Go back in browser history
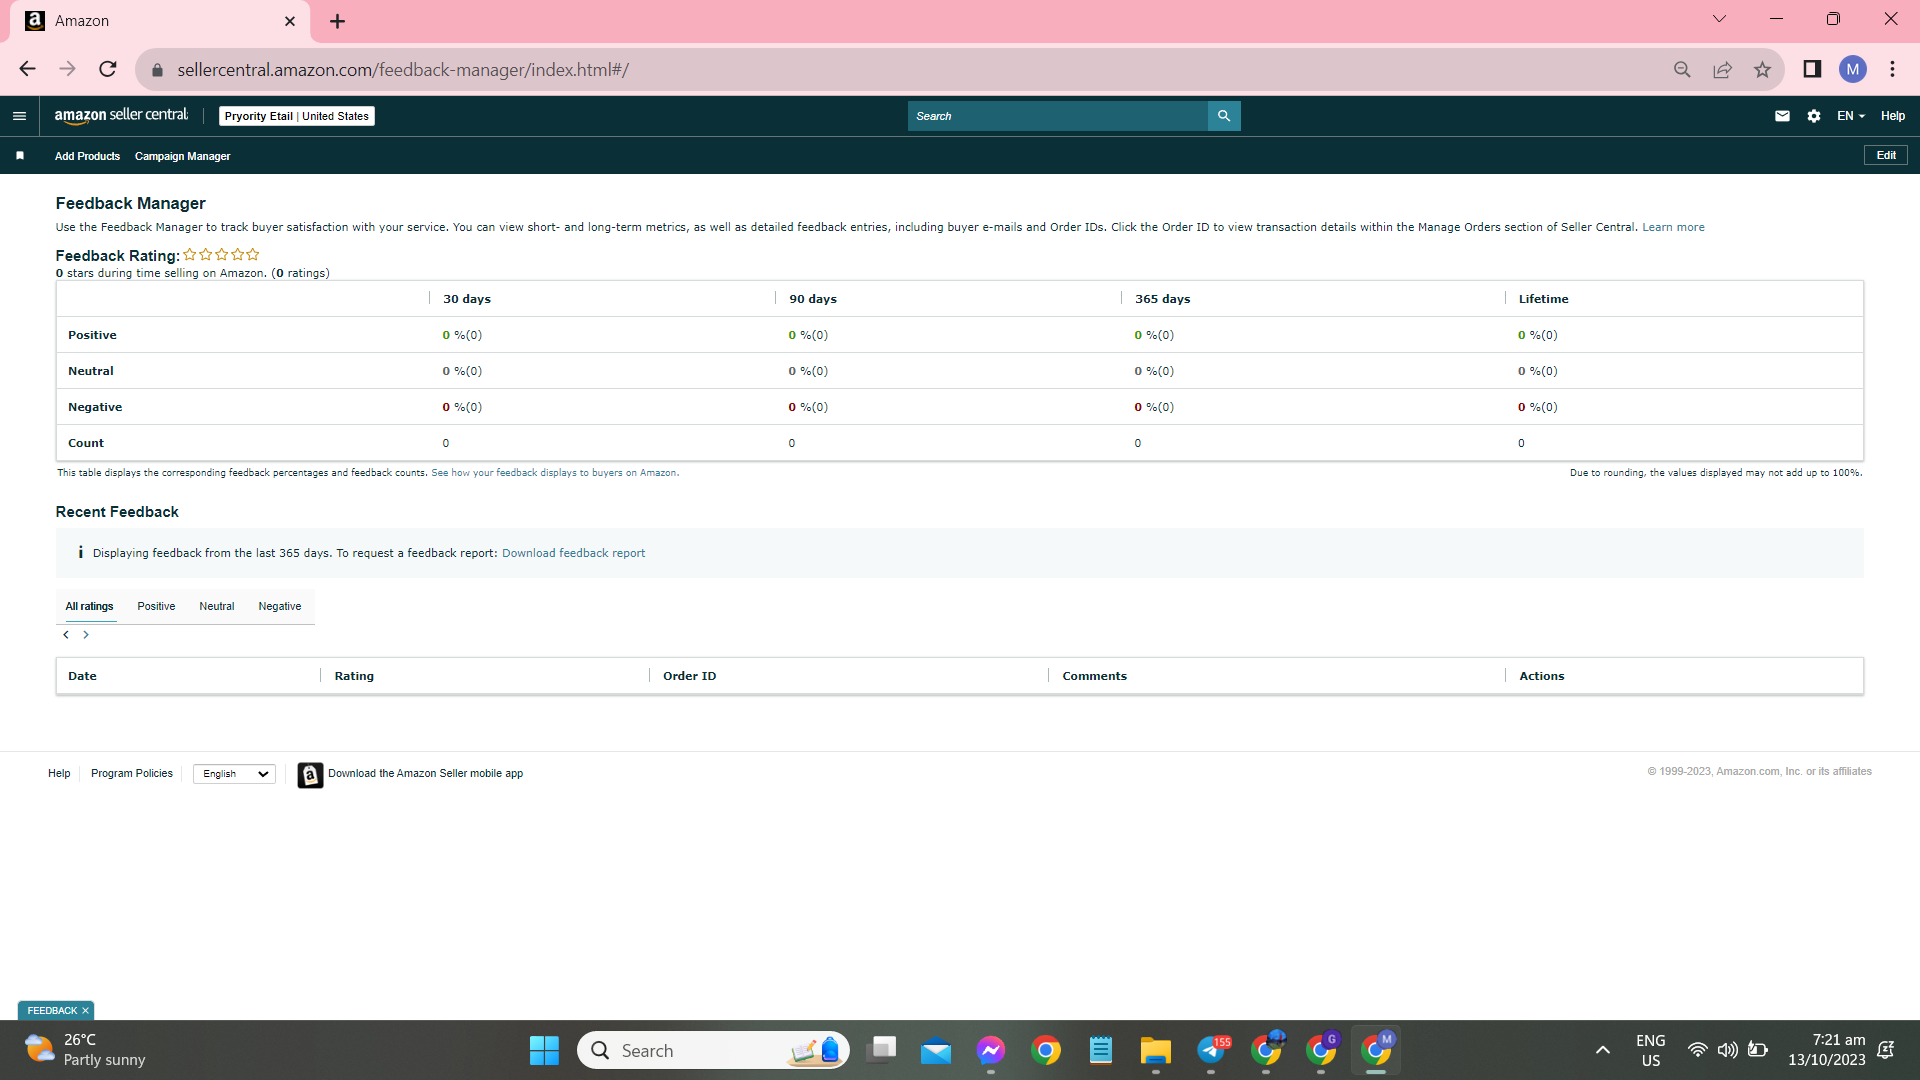The height and width of the screenshot is (1080, 1920). point(27,69)
